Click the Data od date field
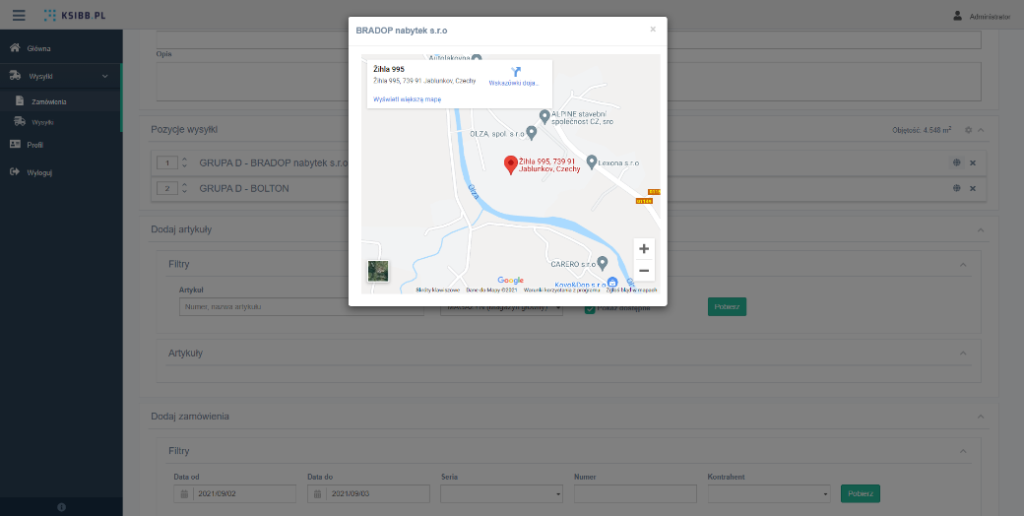 [x=245, y=494]
